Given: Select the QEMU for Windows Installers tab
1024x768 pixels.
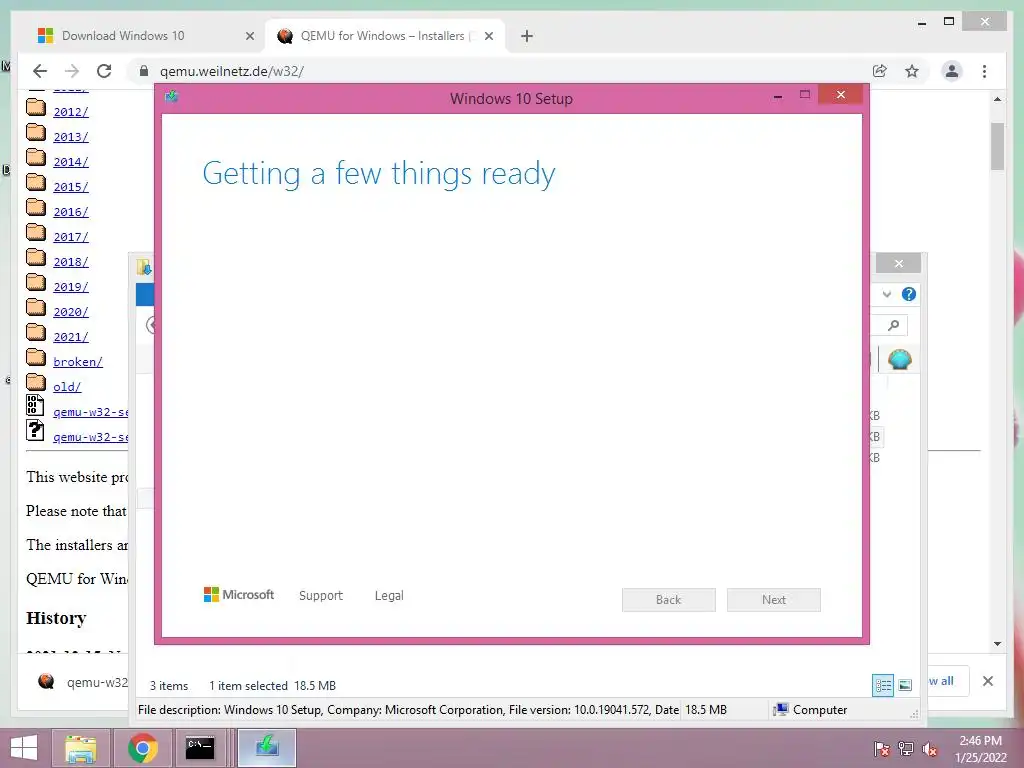Looking at the screenshot, I should pos(382,36).
